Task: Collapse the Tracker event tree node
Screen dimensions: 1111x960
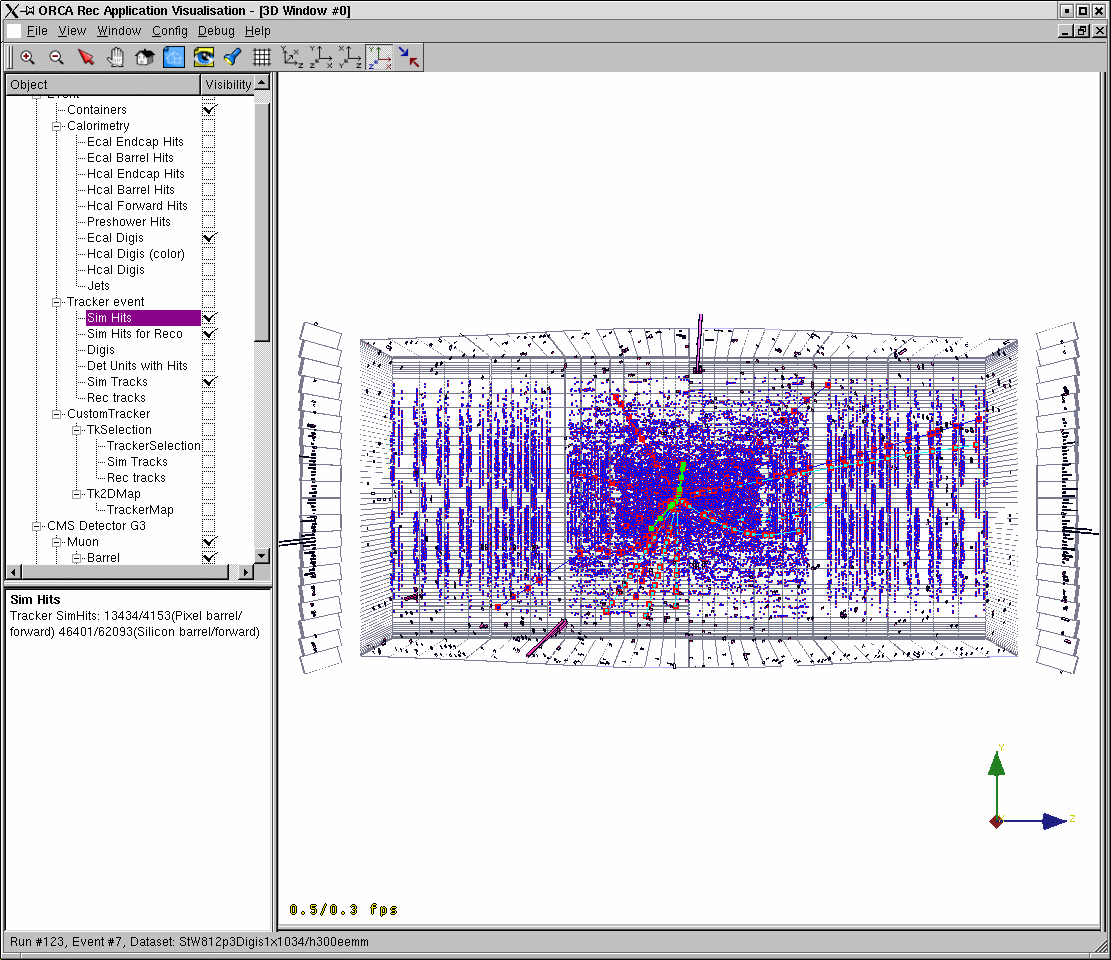Action: coord(57,302)
